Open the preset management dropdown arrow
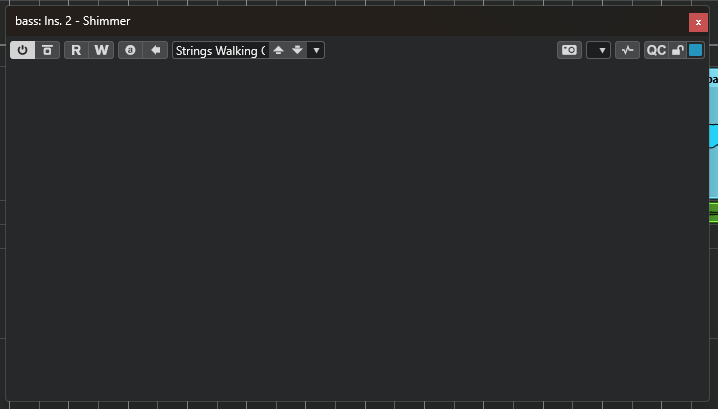The height and width of the screenshot is (409, 718). click(316, 50)
